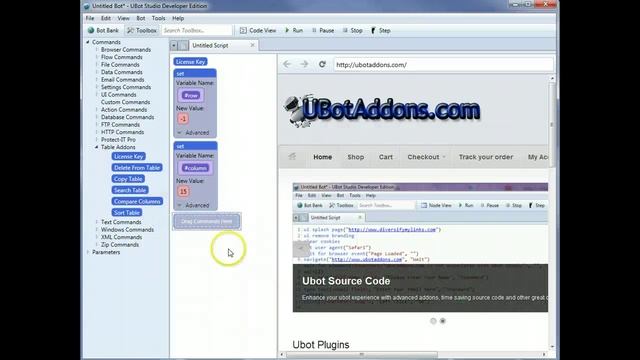Switch to Code View

[x=258, y=31]
